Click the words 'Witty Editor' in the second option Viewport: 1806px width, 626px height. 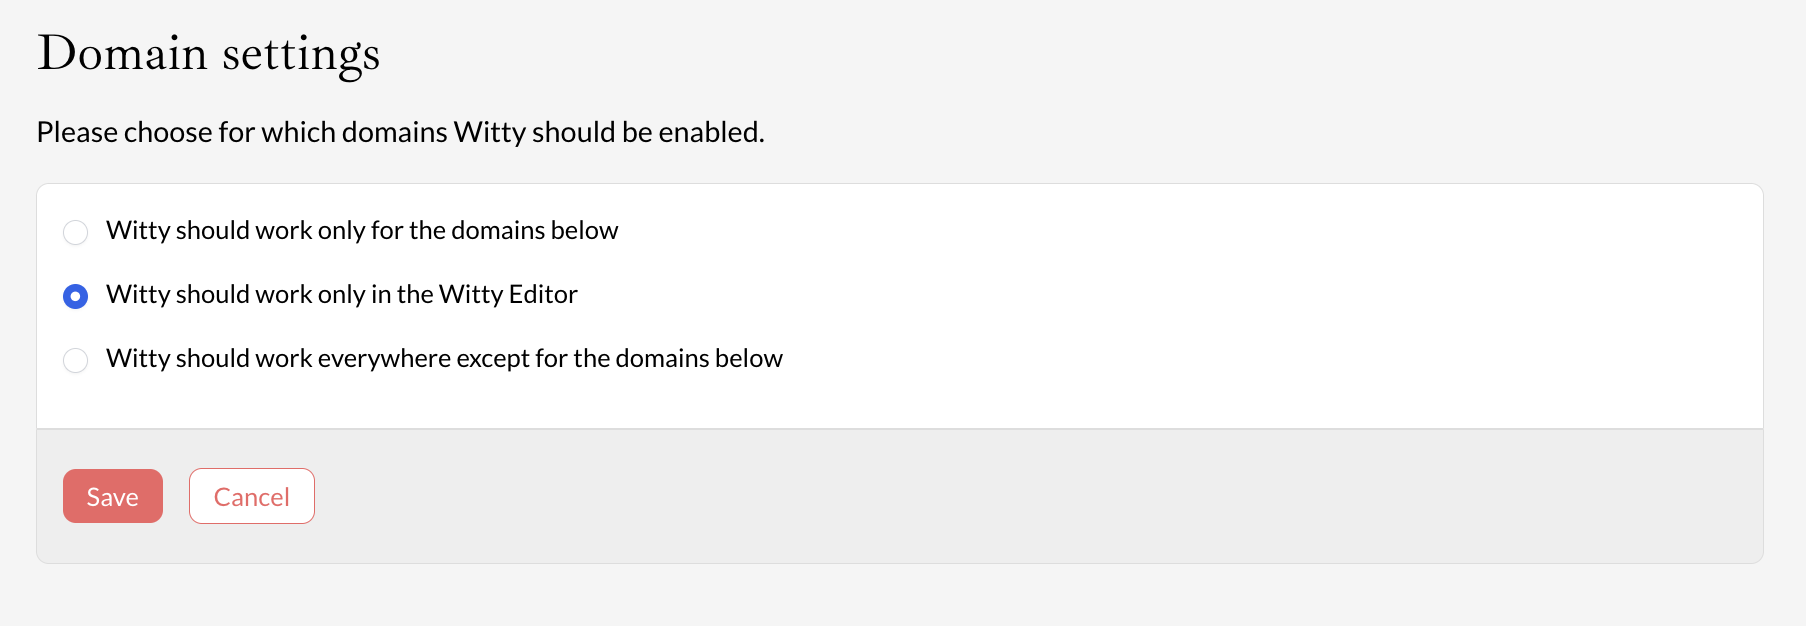click(x=508, y=295)
